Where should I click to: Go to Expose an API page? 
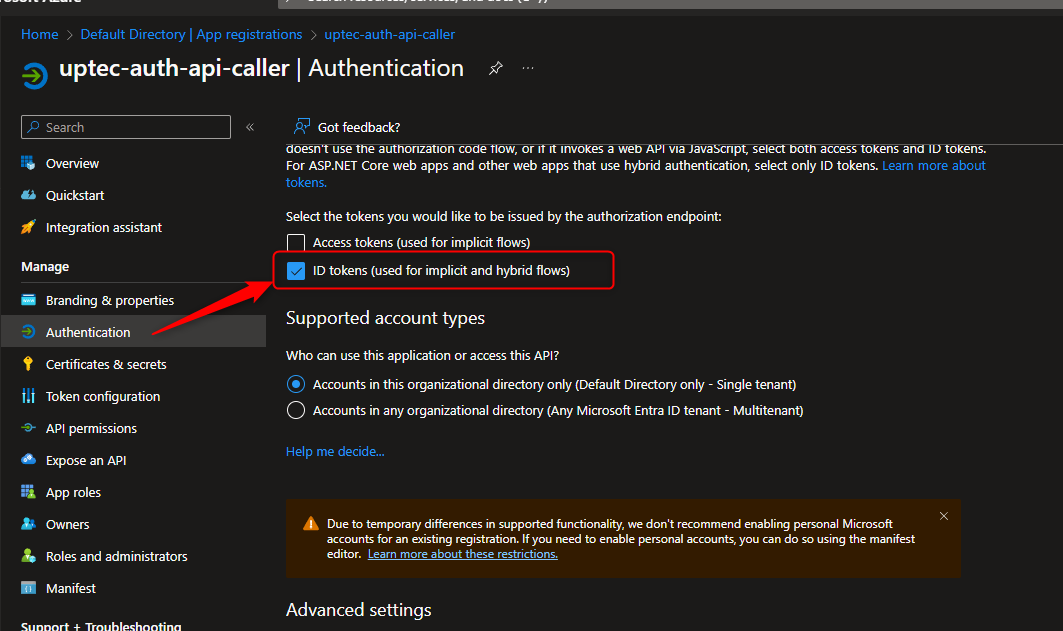(x=86, y=460)
